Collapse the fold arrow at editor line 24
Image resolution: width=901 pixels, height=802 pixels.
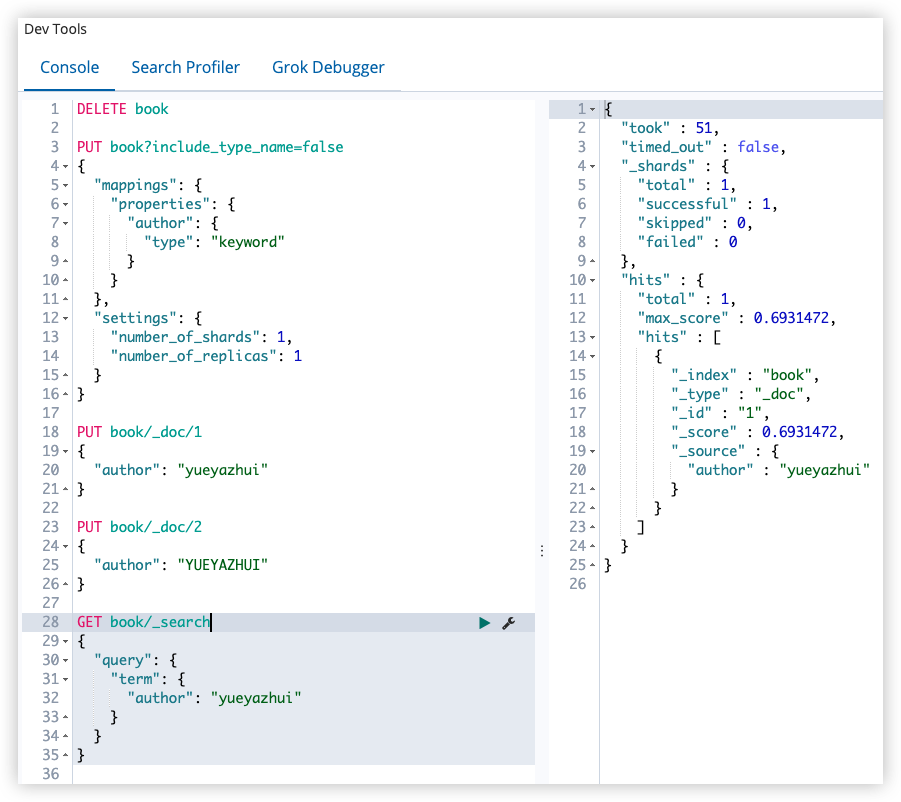(66, 546)
